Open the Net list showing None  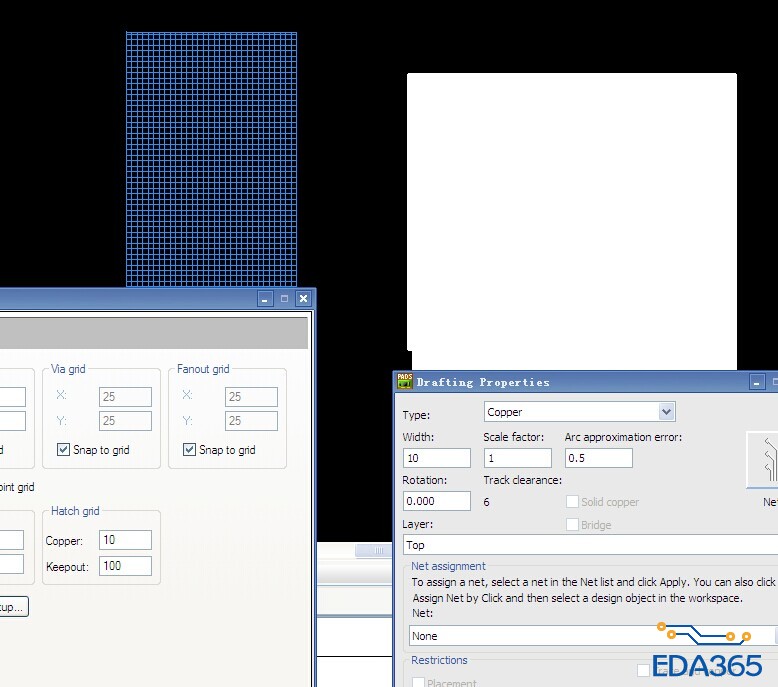pos(593,635)
